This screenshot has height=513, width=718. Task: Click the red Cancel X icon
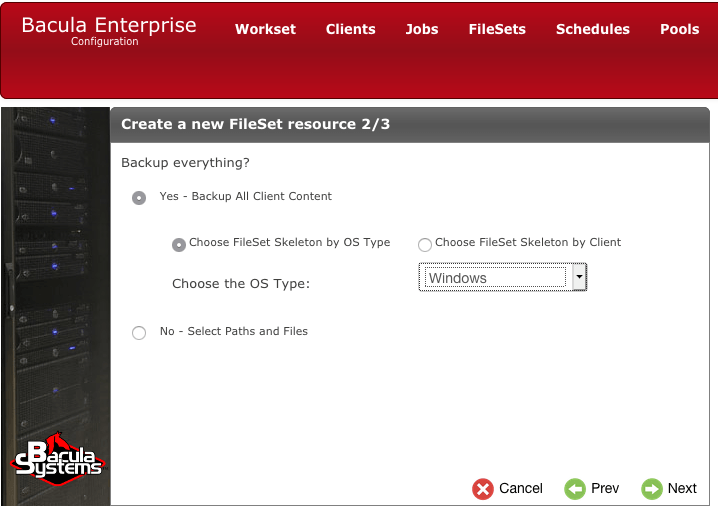point(483,489)
